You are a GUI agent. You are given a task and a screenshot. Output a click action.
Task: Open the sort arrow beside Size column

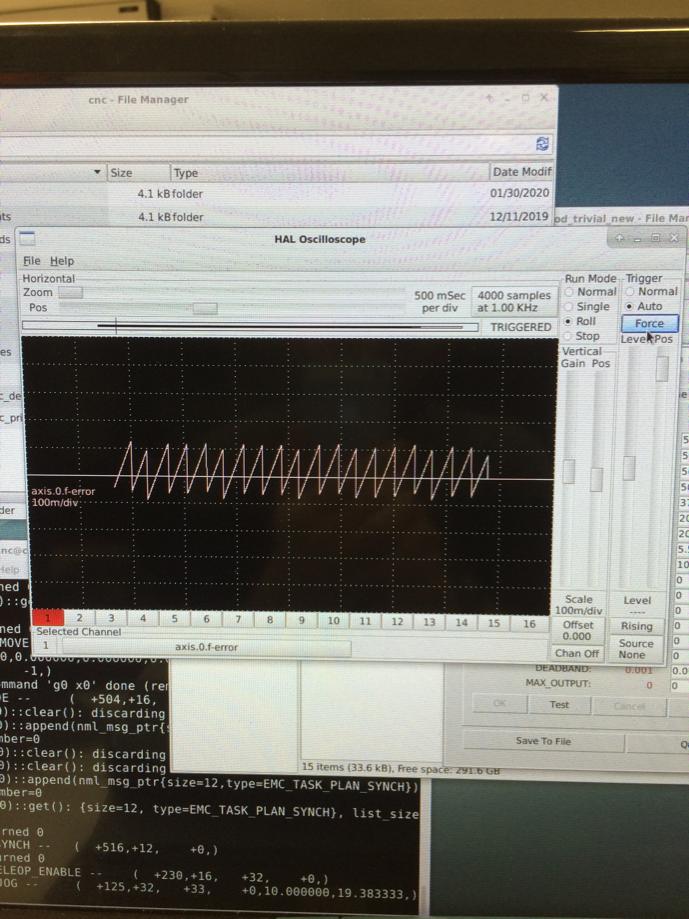97,172
